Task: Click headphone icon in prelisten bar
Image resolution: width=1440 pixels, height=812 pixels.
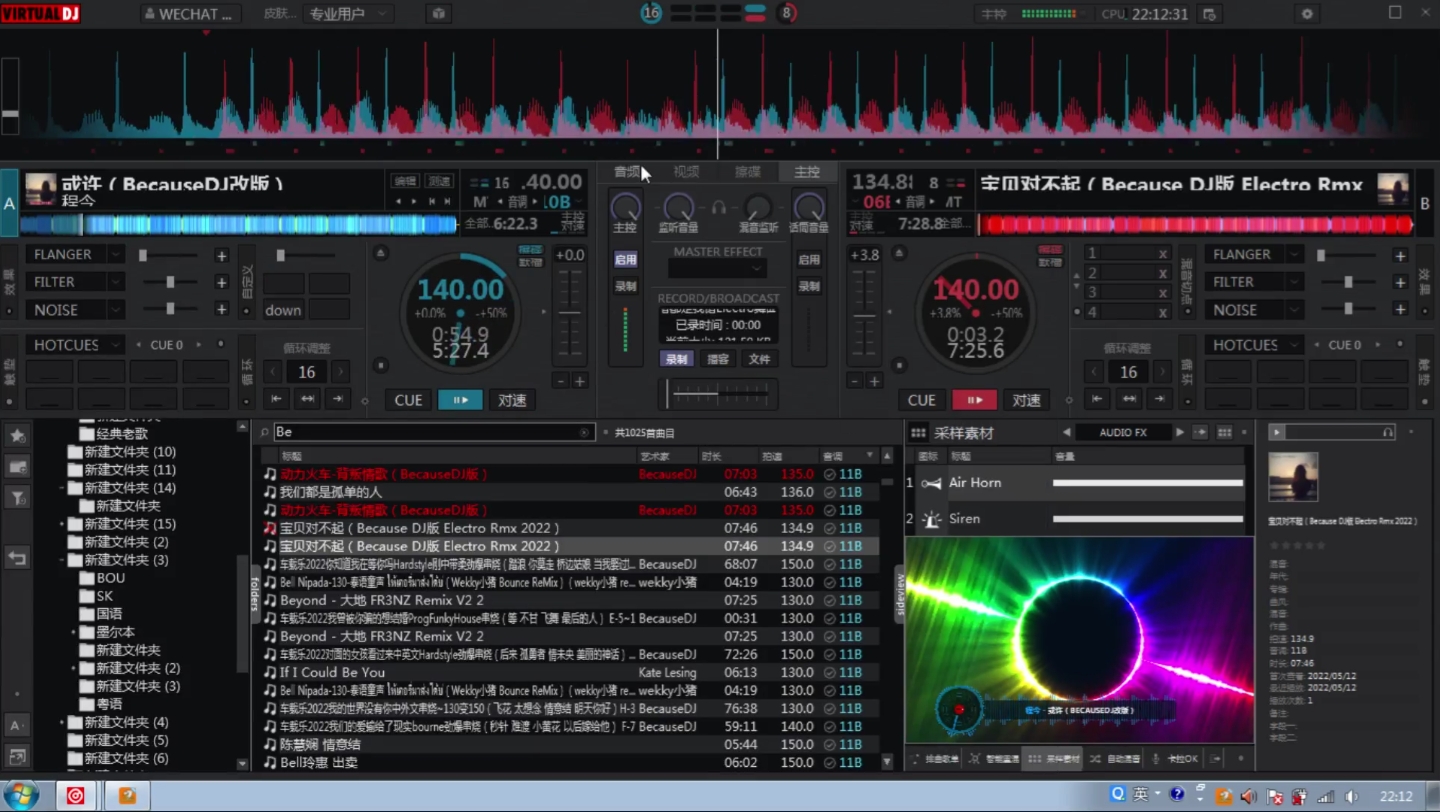Action: [x=1387, y=432]
